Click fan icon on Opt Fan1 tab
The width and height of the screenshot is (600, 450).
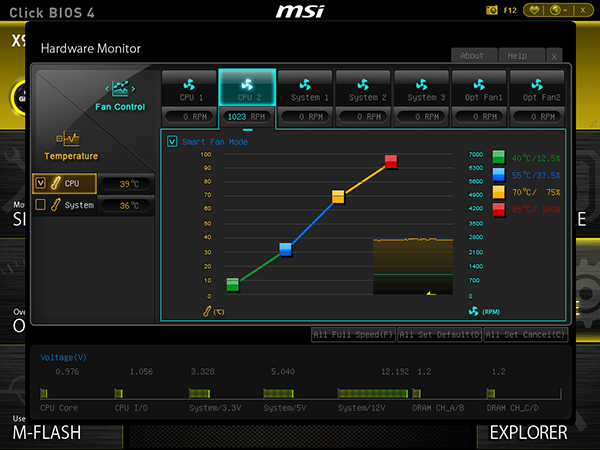(479, 84)
